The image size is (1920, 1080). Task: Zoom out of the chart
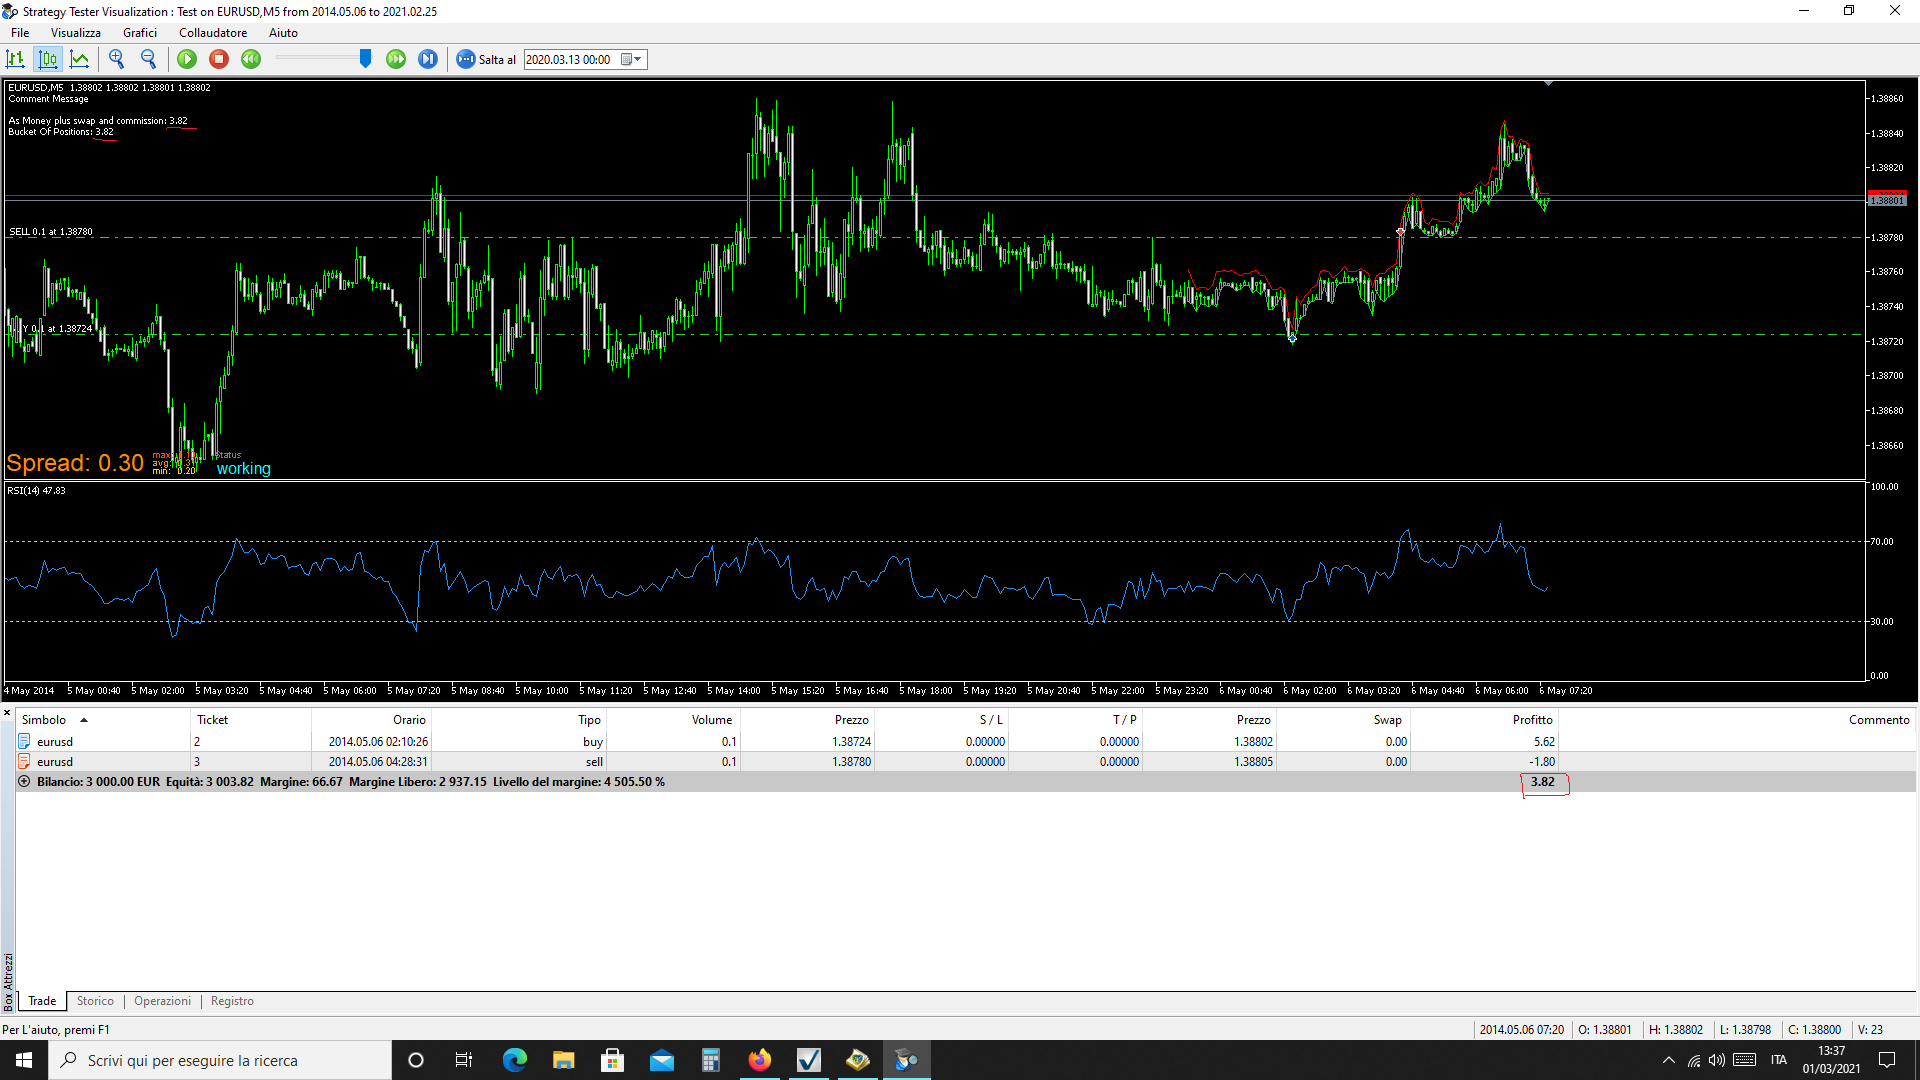(x=149, y=59)
